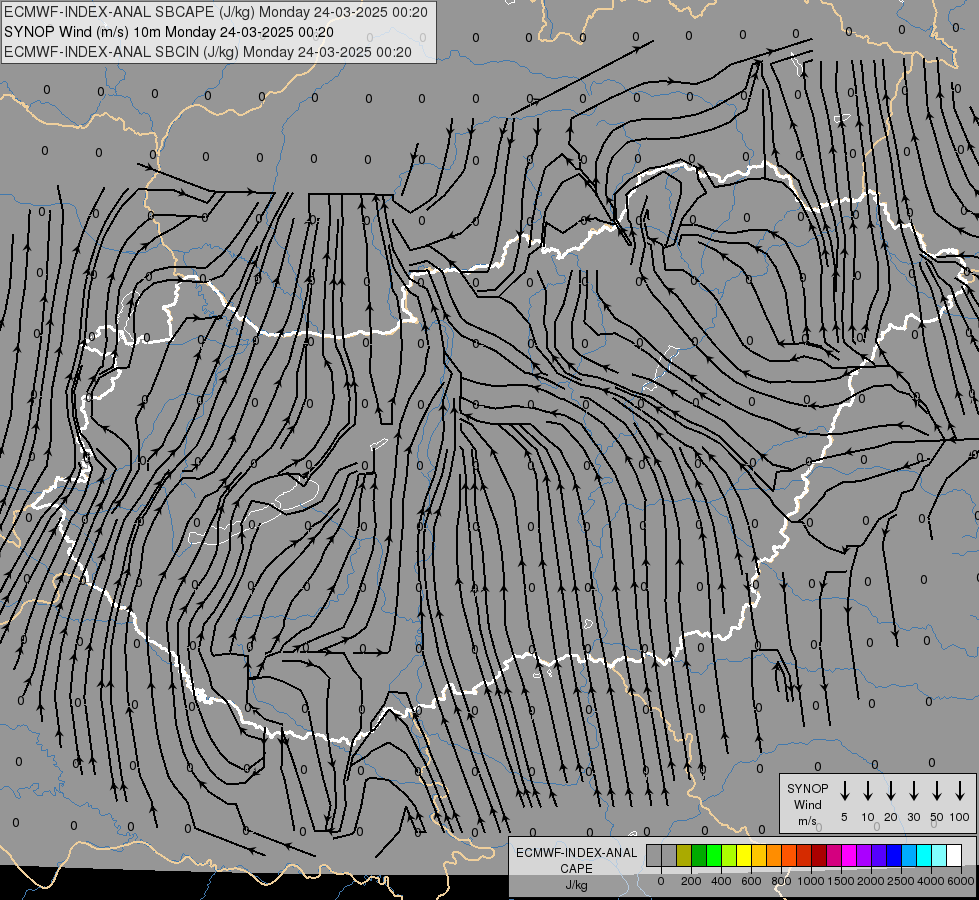This screenshot has width=979, height=900.
Task: Click the 30 m/s wind arrow in legend
Action: point(913,790)
